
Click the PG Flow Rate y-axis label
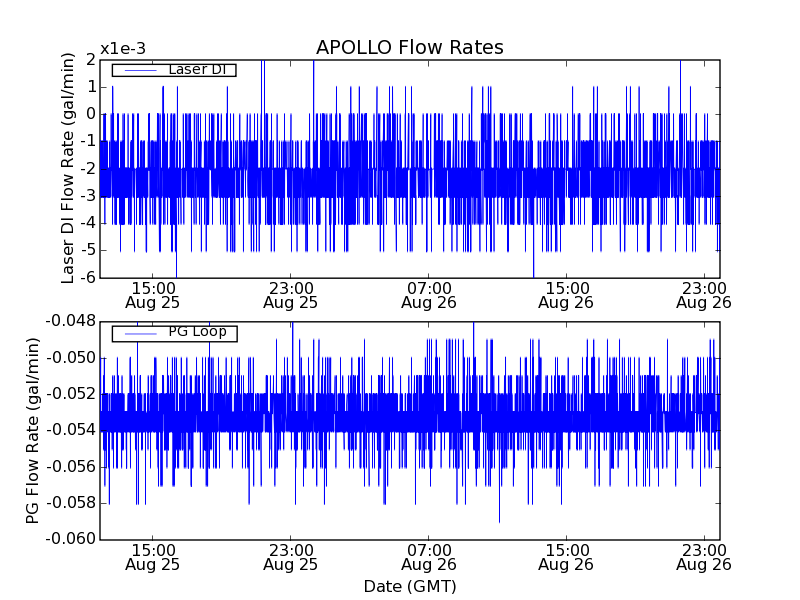(33, 430)
